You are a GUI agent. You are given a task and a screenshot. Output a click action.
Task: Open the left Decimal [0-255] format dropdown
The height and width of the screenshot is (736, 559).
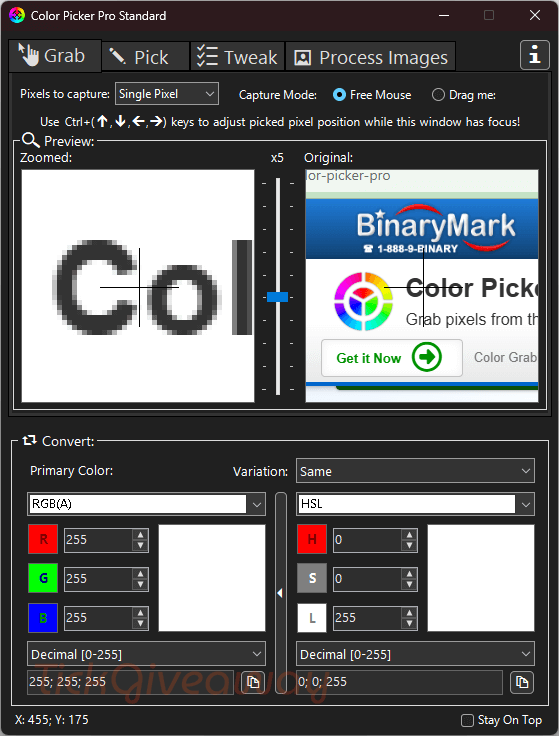(x=146, y=654)
